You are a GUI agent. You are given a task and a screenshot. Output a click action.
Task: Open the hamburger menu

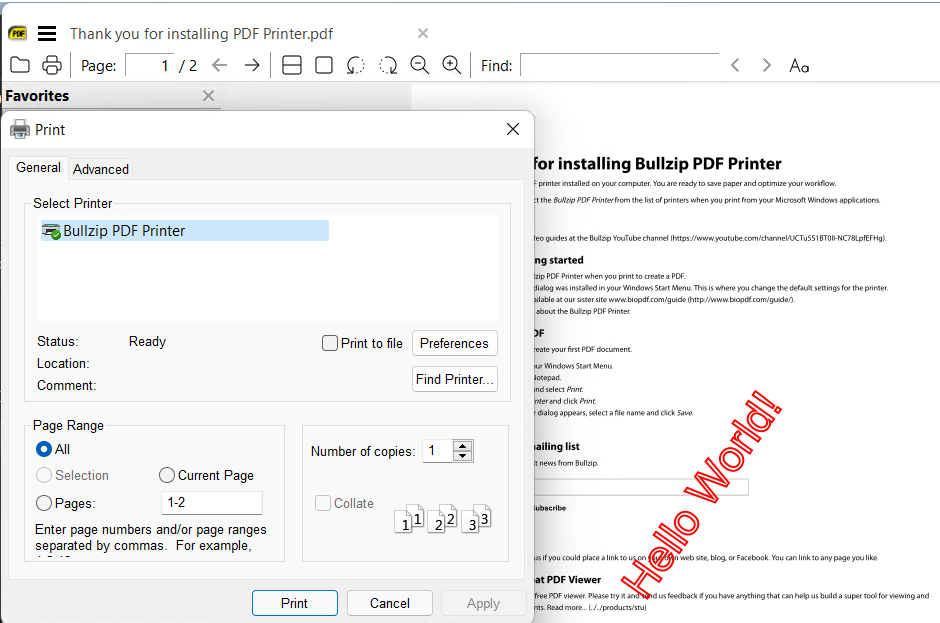coord(46,33)
